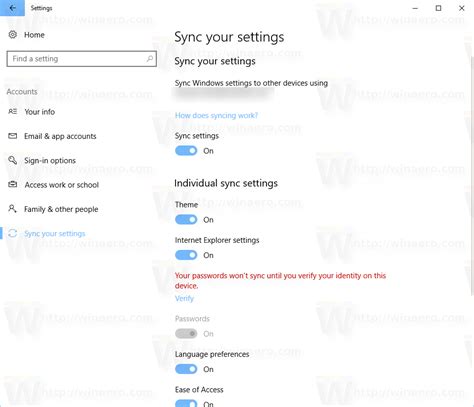Viewport: 474px width, 407px height.
Task: Open How does syncing work link
Action: pyautogui.click(x=216, y=115)
